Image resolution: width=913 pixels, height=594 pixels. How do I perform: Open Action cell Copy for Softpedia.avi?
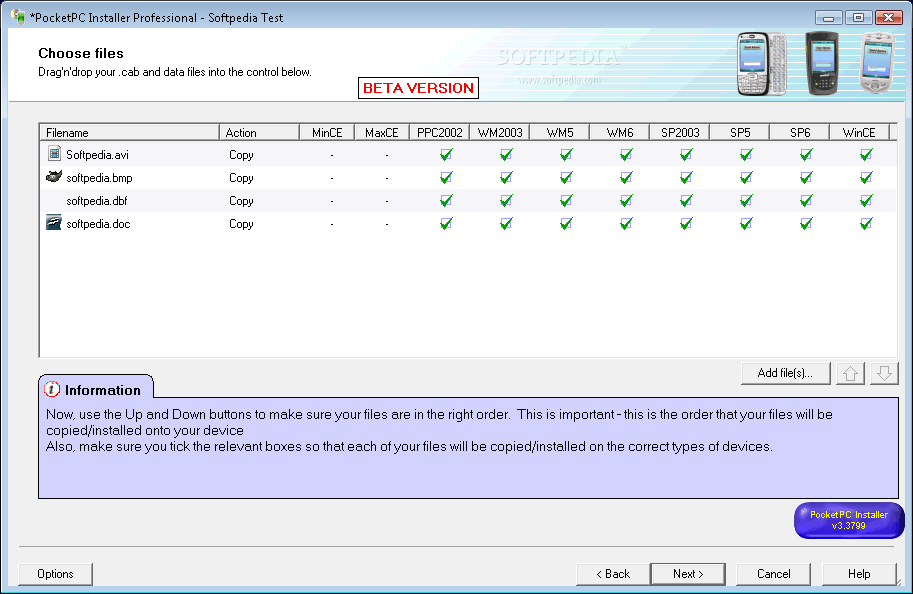point(241,155)
